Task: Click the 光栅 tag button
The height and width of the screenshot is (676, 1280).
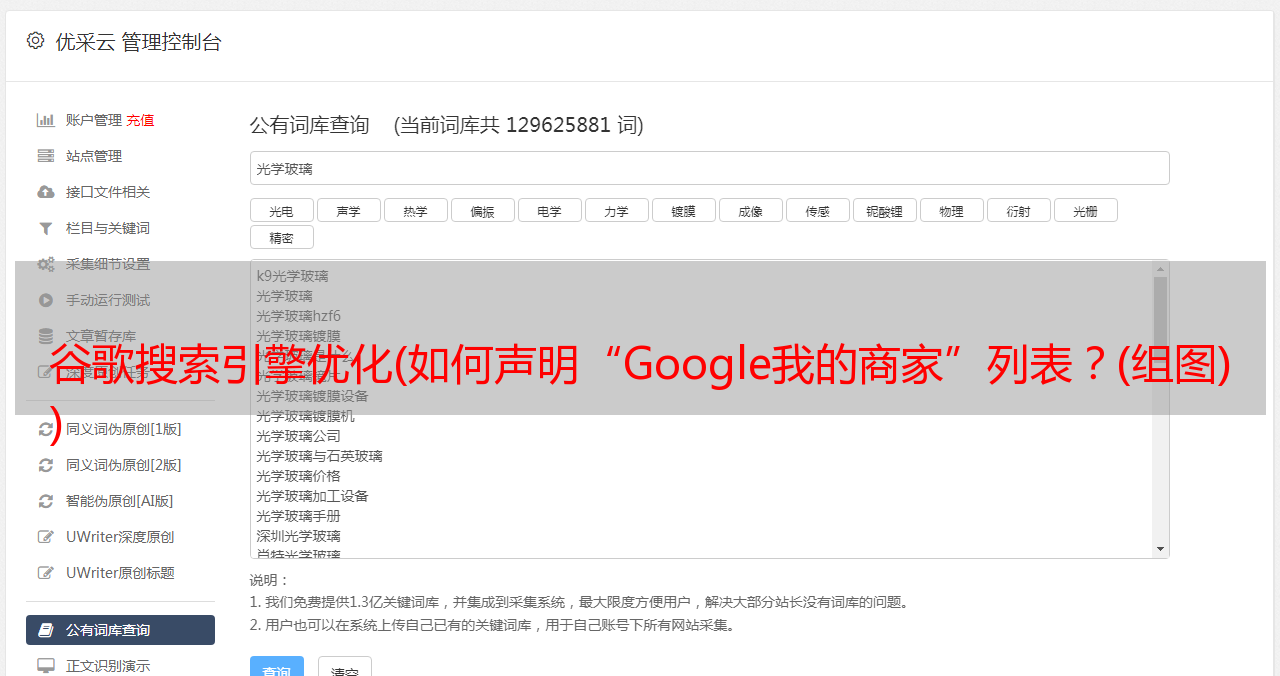Action: coord(1086,210)
